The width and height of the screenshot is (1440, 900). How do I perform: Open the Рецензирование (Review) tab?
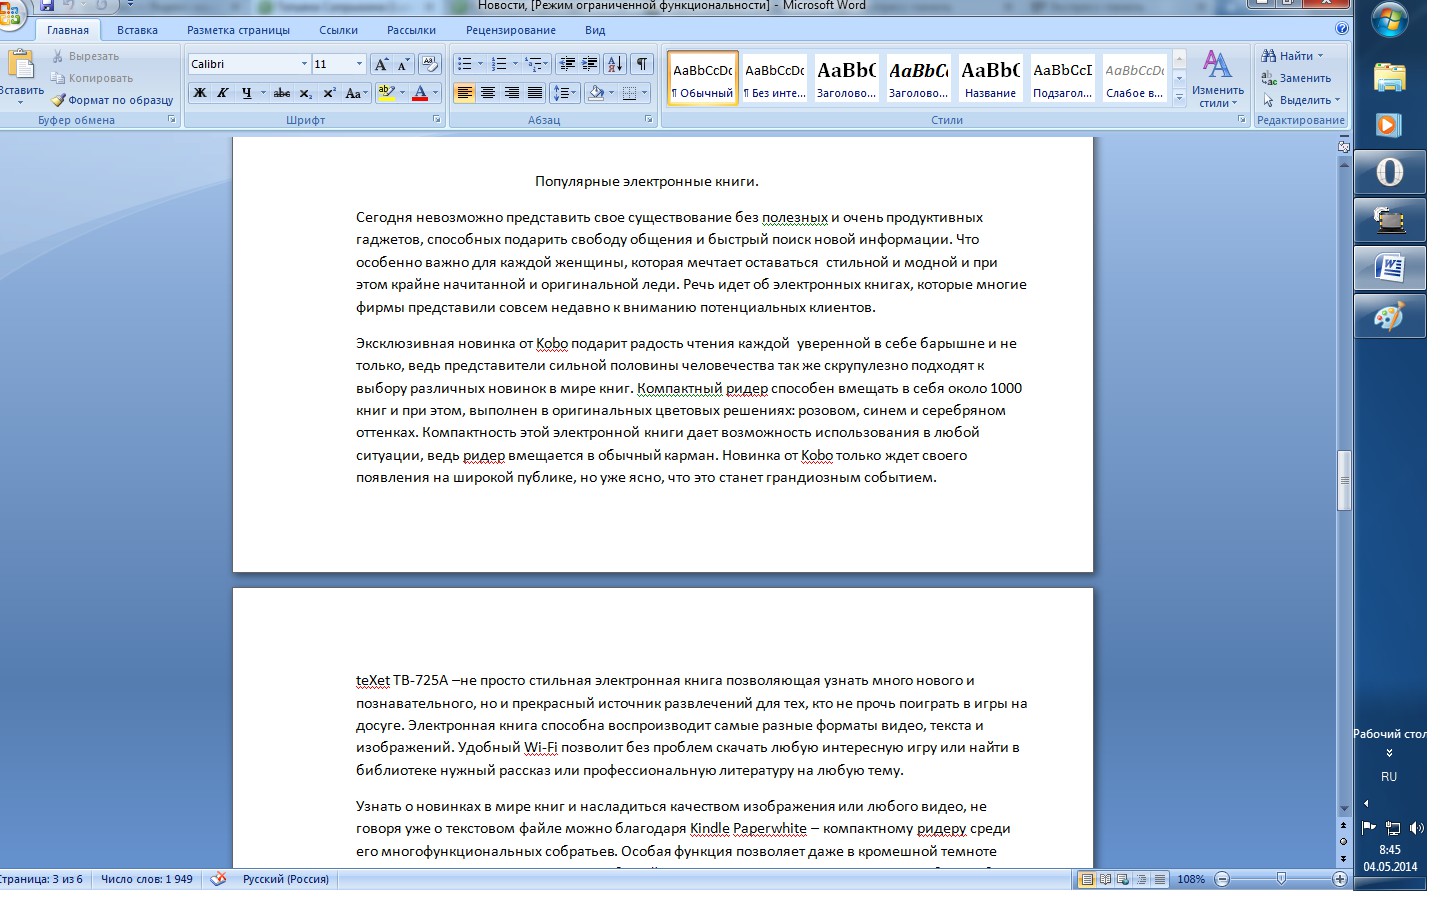coord(511,30)
